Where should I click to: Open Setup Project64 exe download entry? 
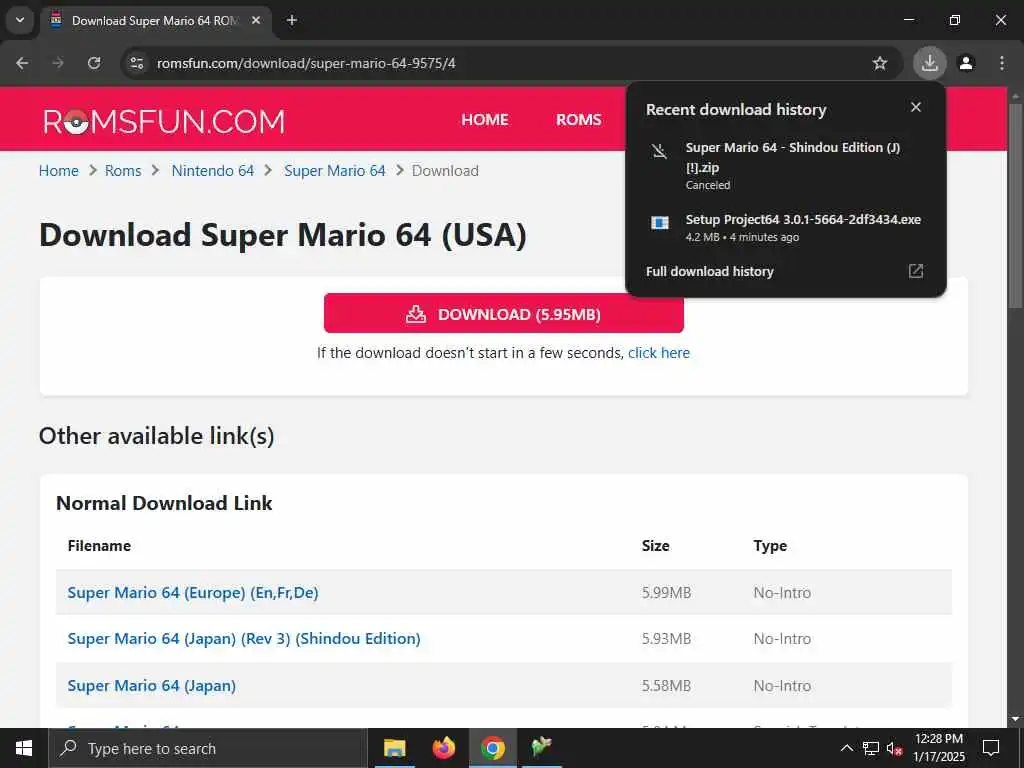point(786,227)
